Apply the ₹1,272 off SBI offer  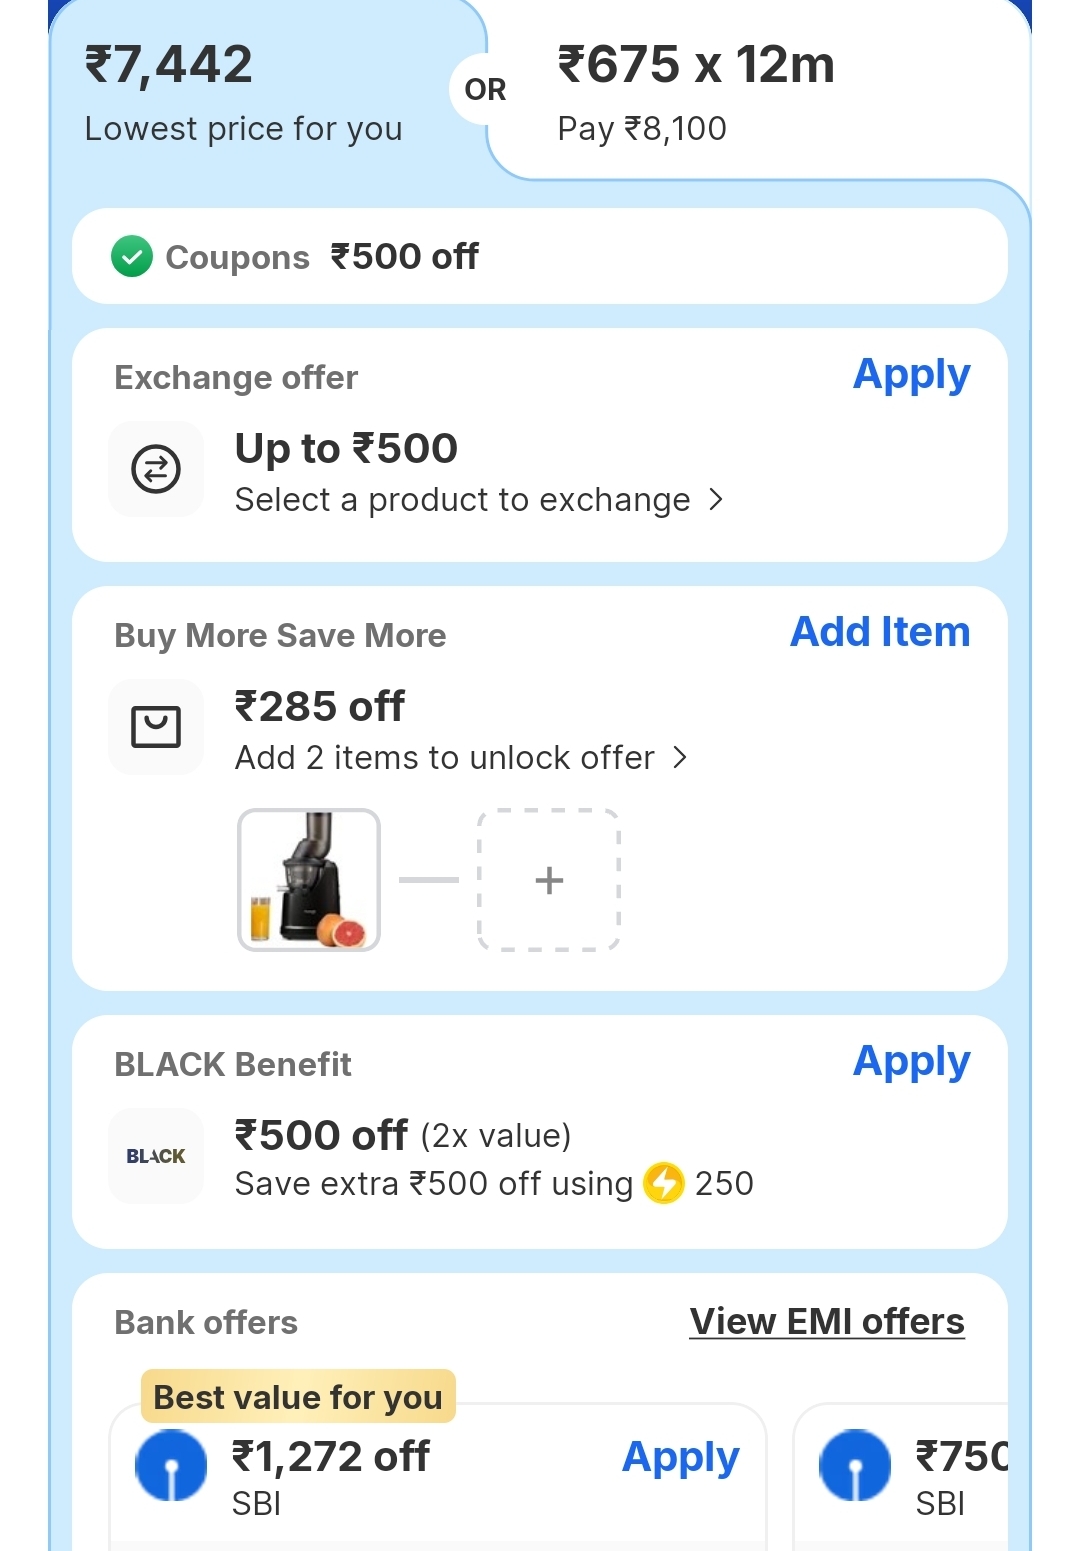pos(680,1458)
